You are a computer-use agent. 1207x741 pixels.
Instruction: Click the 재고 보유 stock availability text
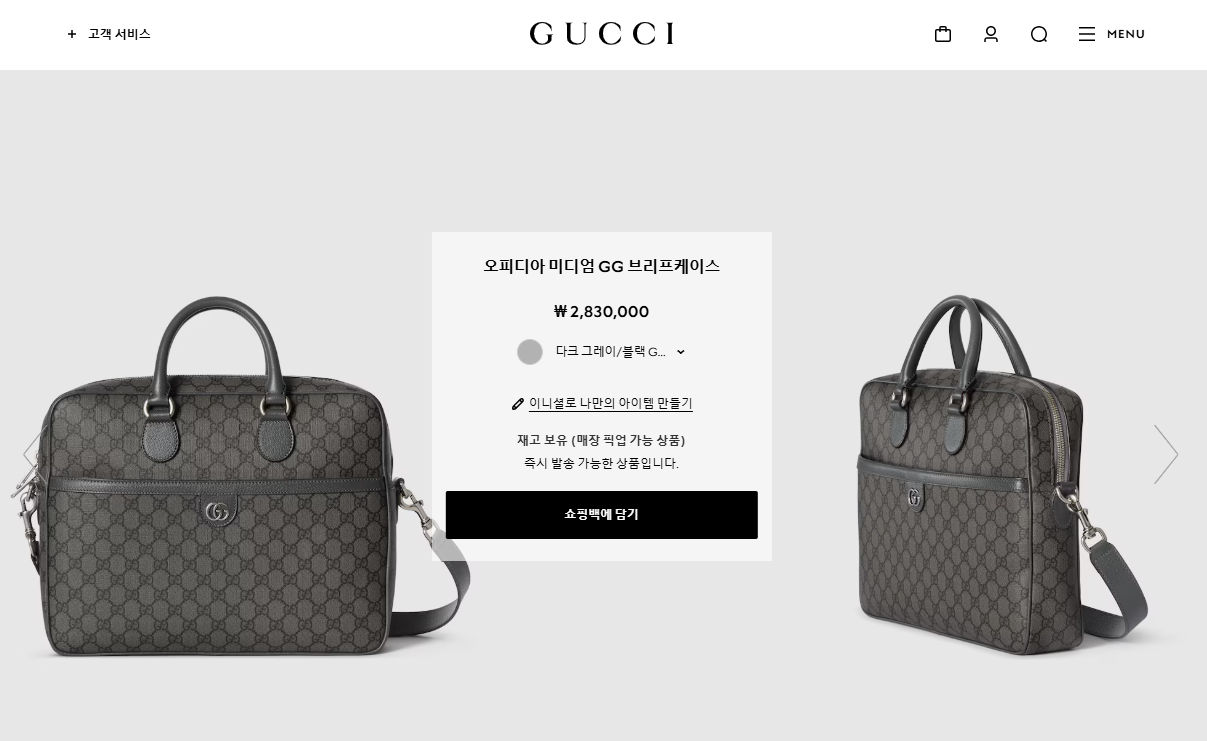[x=602, y=440]
